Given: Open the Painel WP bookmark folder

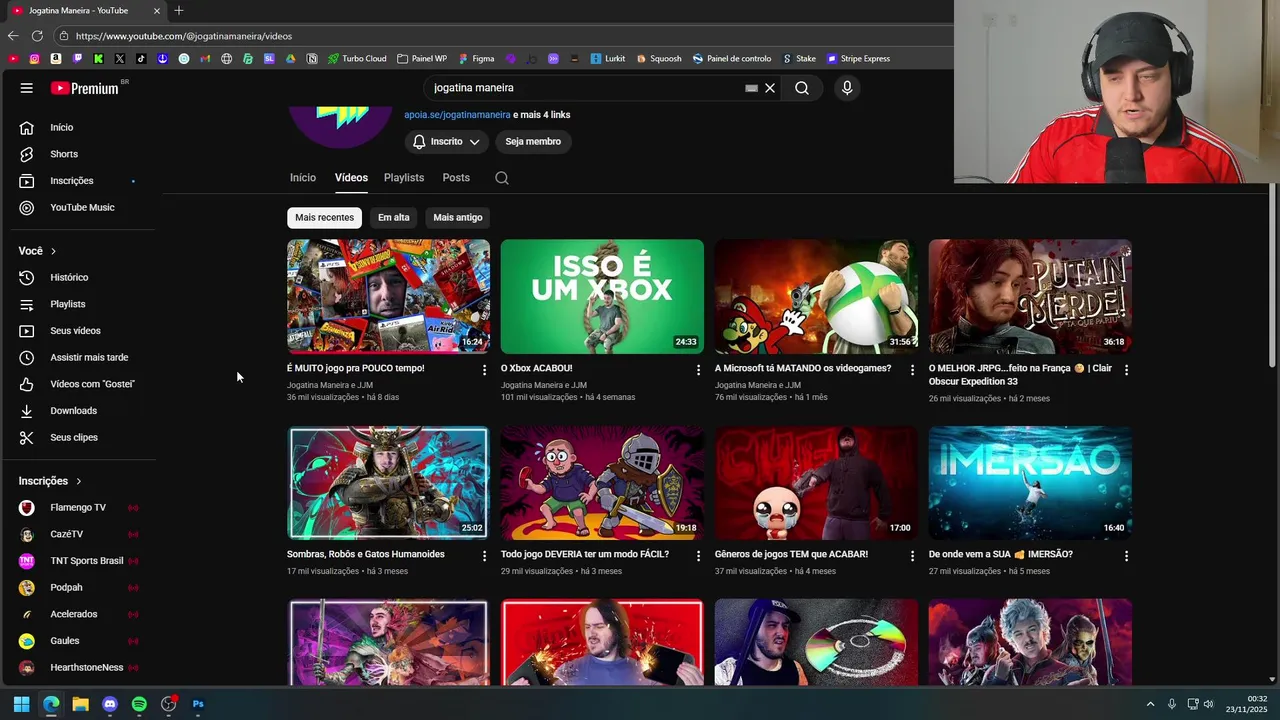Looking at the screenshot, I should 422,59.
